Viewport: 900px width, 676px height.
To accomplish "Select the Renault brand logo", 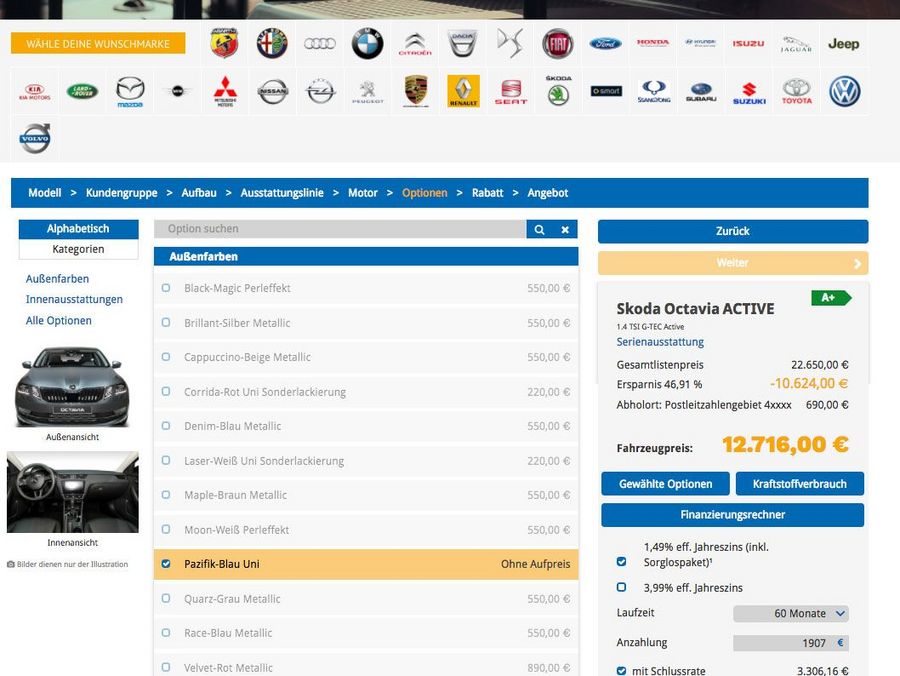I will [463, 91].
